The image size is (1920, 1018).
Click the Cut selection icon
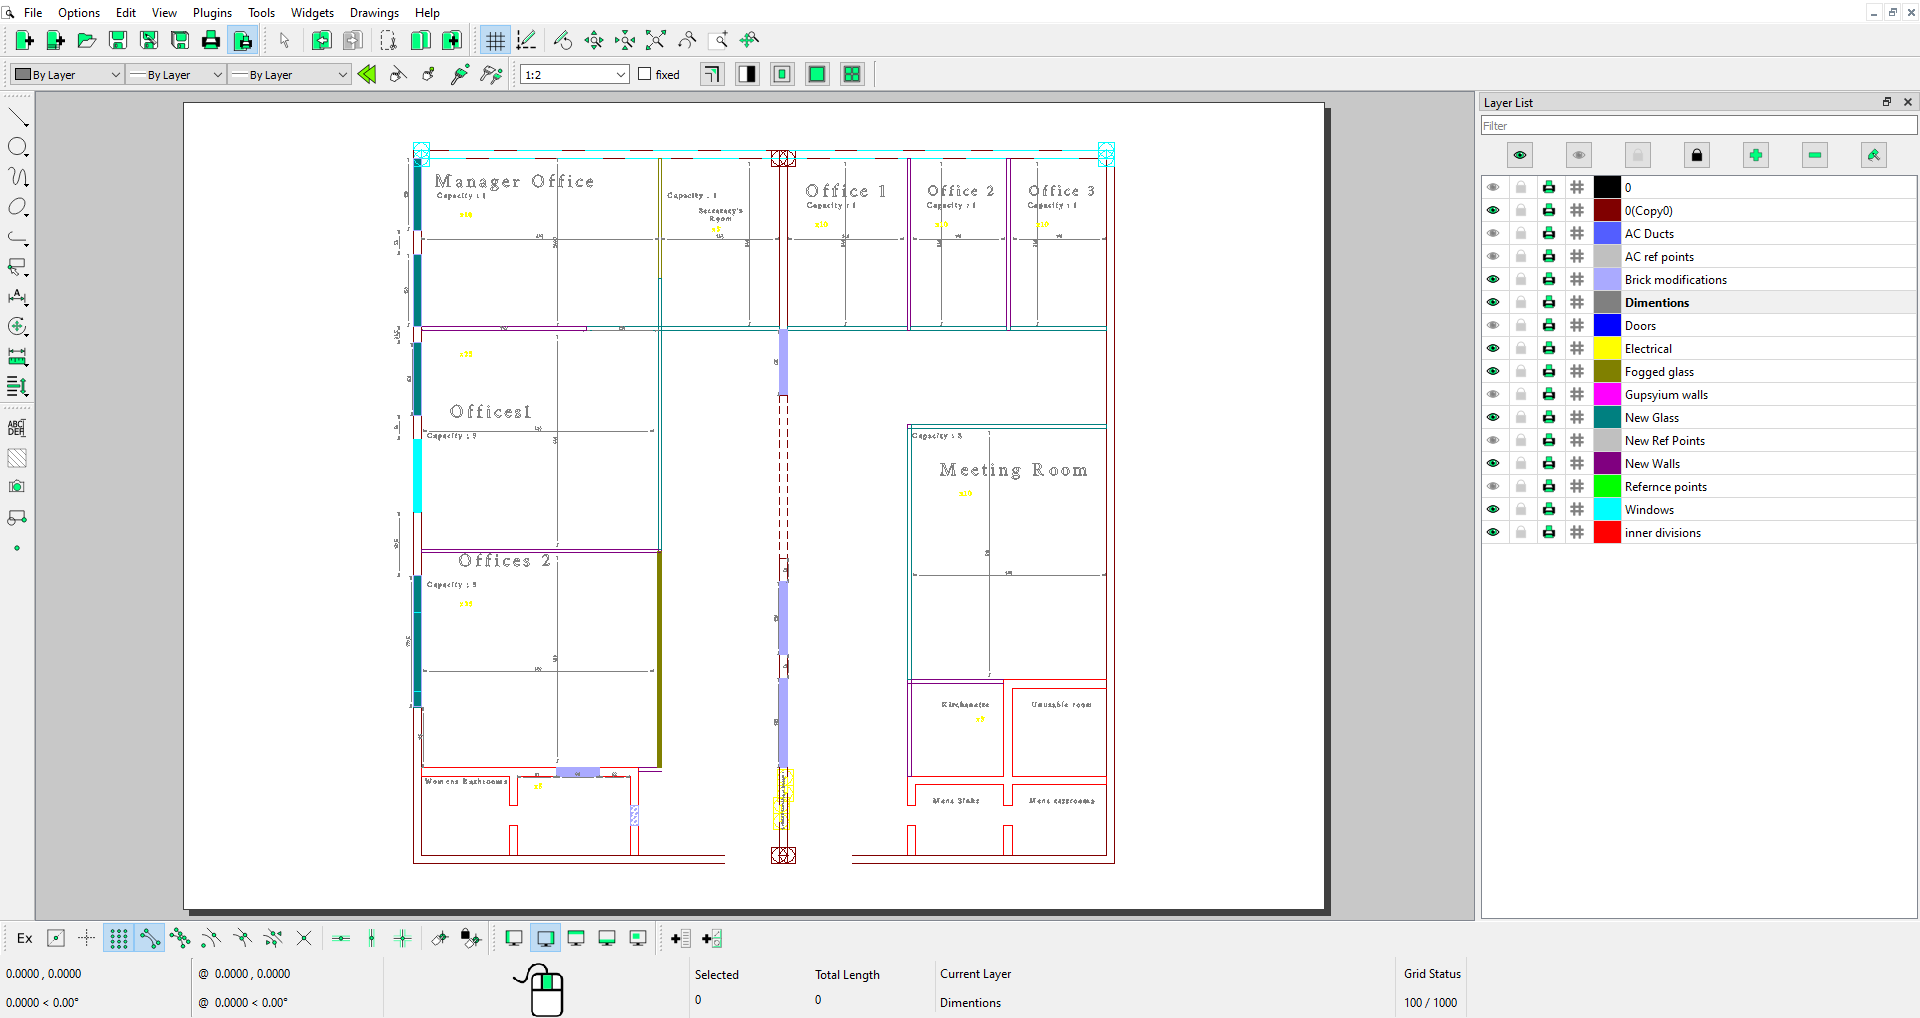point(389,40)
